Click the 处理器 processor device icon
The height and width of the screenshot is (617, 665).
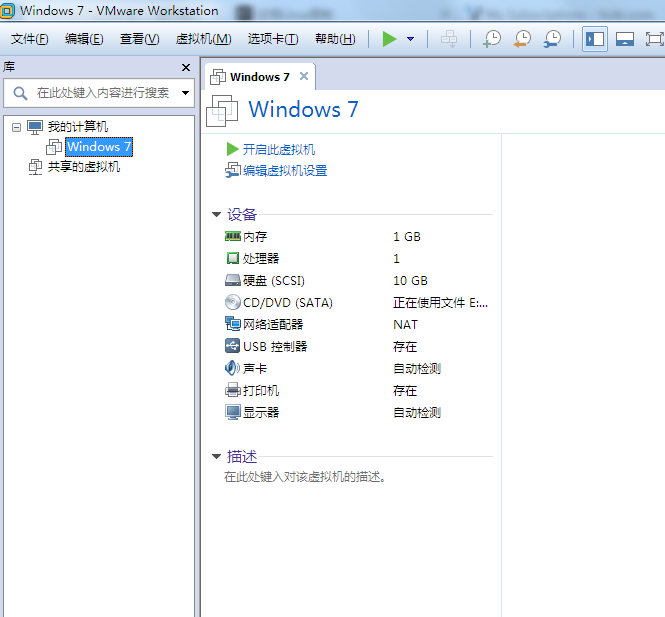(x=233, y=258)
